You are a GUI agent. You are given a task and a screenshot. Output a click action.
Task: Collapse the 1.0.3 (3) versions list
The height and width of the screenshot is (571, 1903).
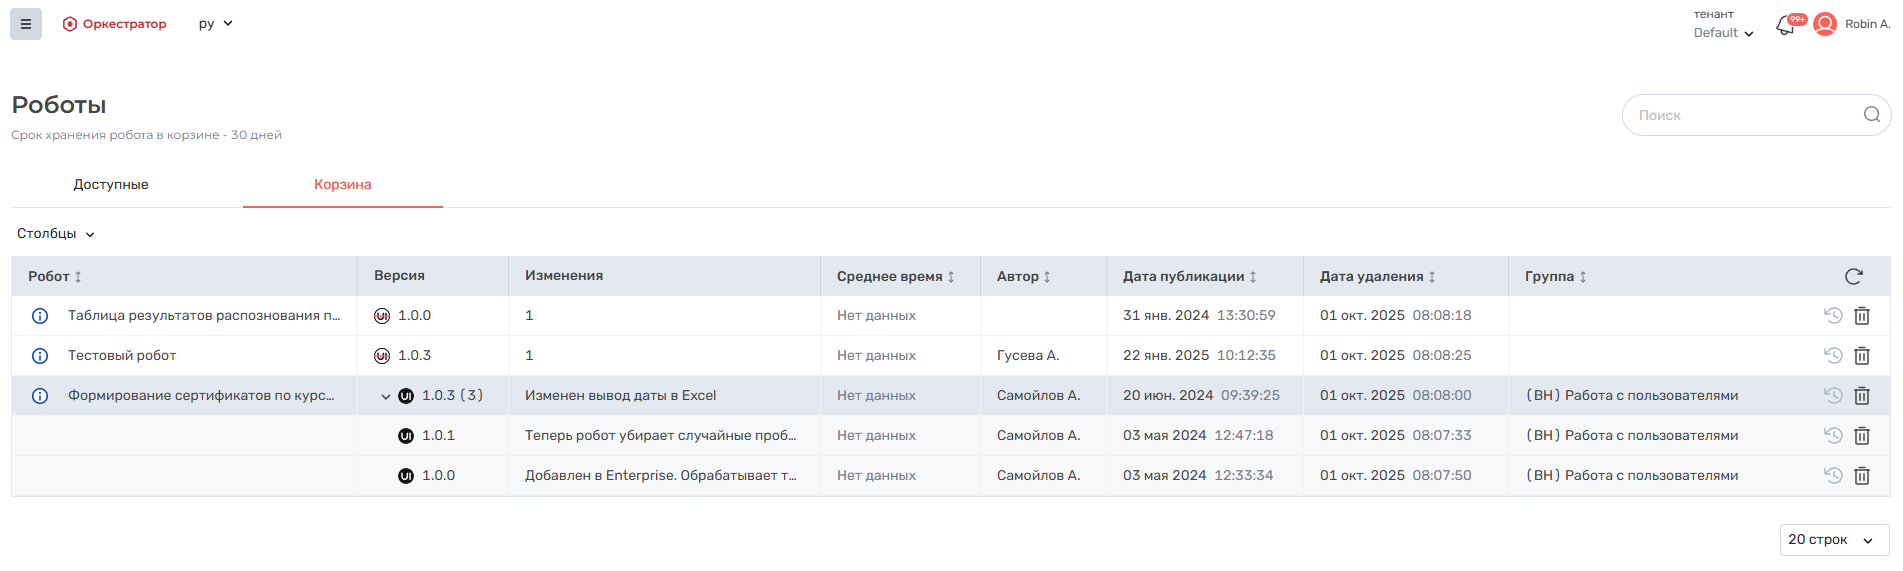click(x=386, y=397)
